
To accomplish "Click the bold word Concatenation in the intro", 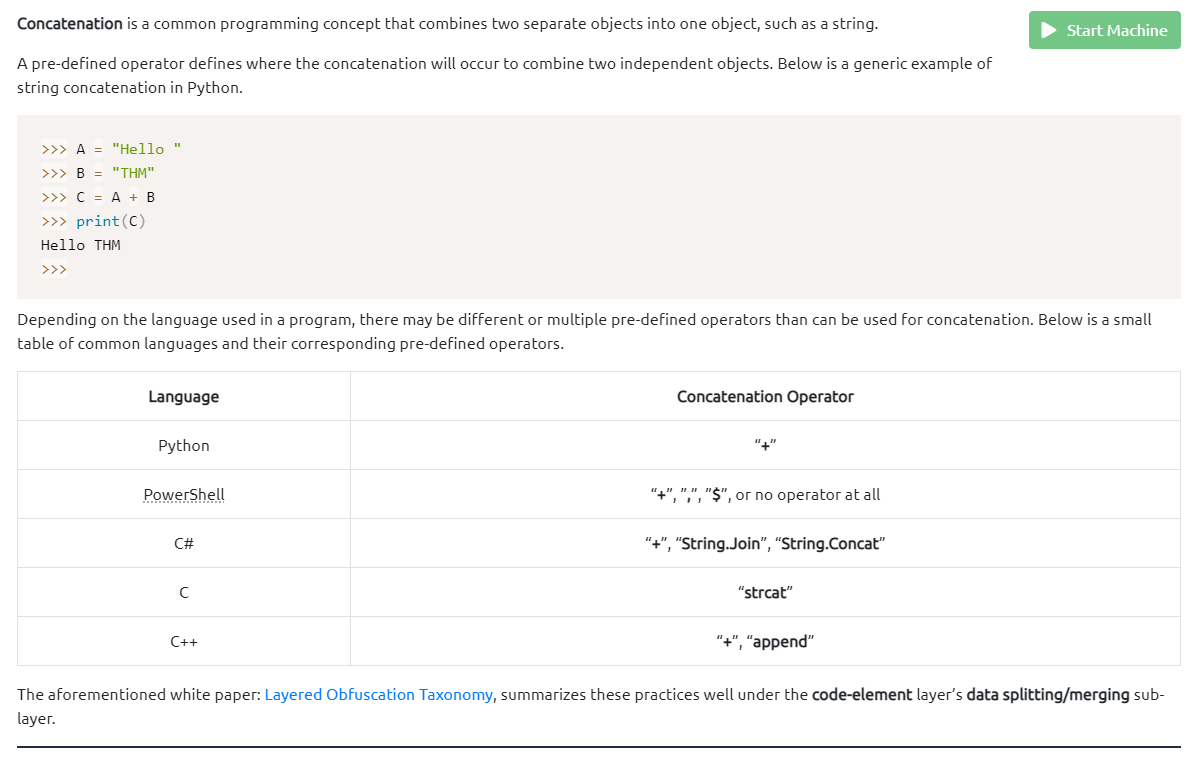I will pyautogui.click(x=70, y=23).
